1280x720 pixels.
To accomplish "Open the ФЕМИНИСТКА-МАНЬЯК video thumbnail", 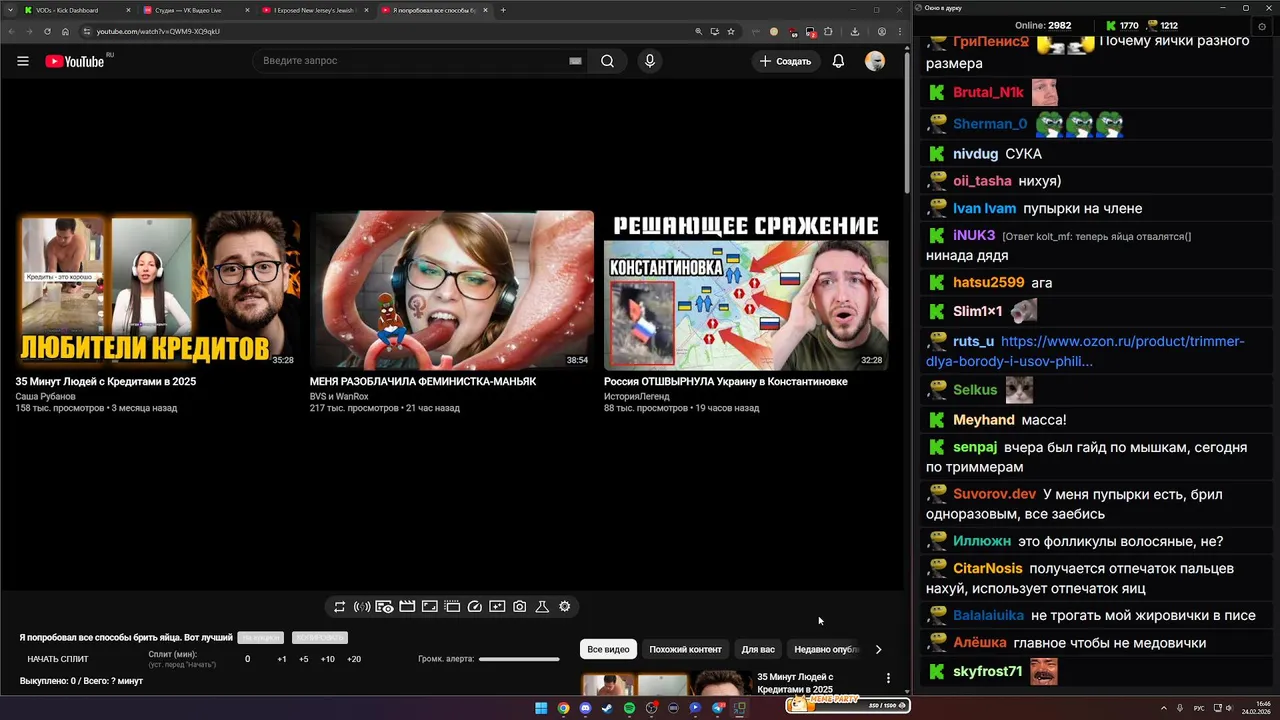I will pyautogui.click(x=452, y=289).
